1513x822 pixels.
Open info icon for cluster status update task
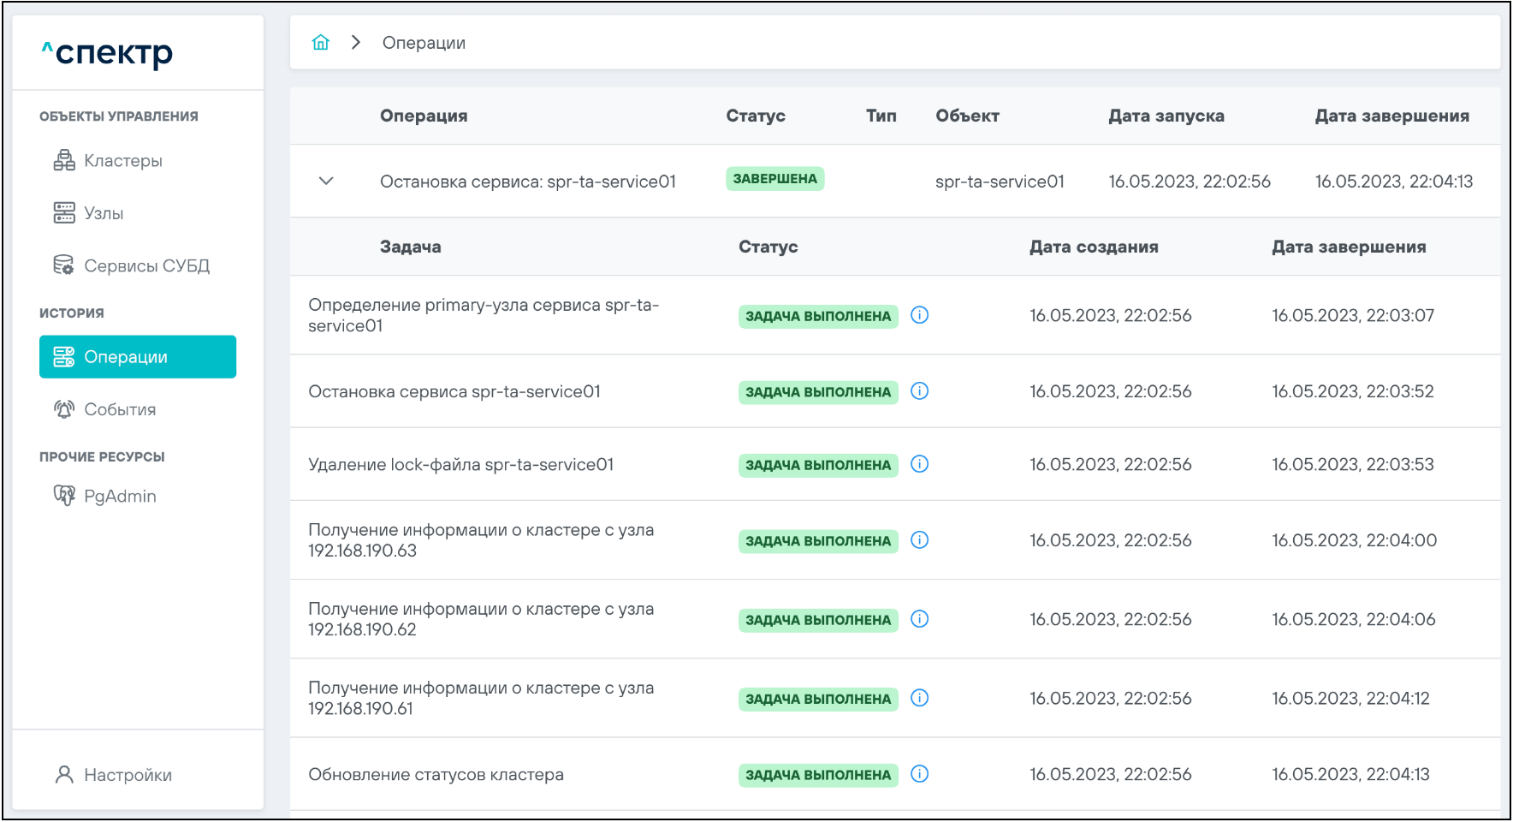[920, 774]
